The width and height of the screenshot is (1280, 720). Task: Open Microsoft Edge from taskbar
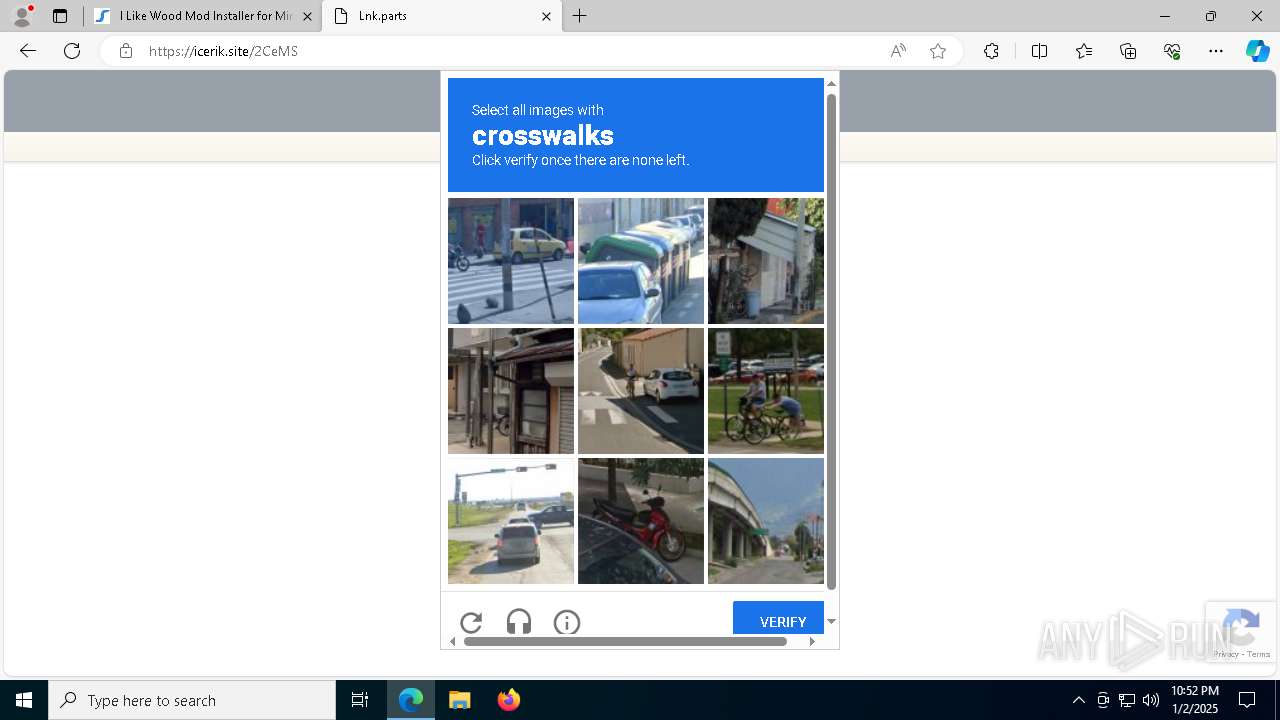point(411,700)
